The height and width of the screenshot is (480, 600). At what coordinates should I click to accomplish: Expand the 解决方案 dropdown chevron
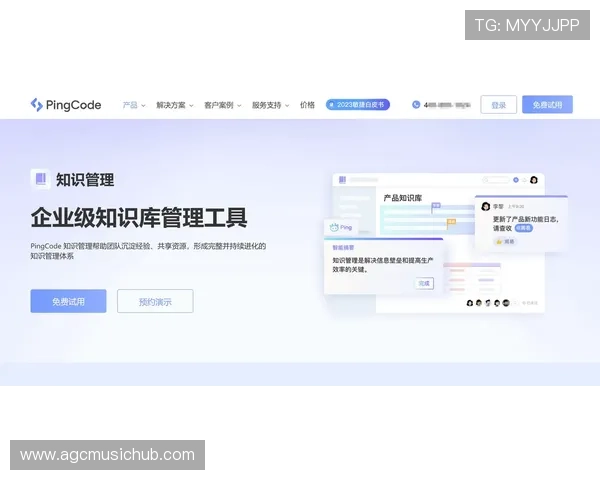pos(191,106)
